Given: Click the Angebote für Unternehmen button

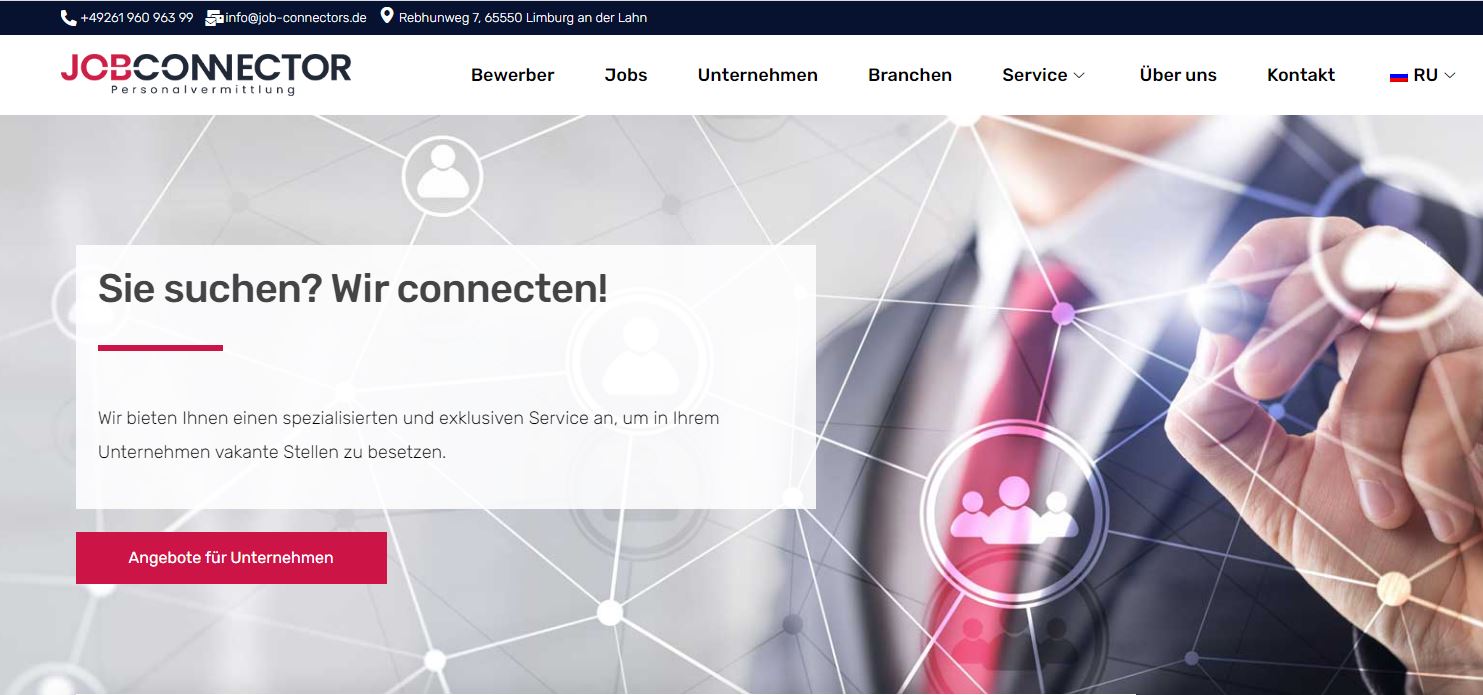Looking at the screenshot, I should (x=231, y=558).
